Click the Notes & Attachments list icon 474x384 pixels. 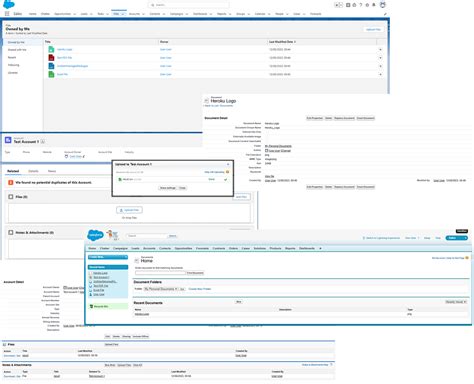click(x=11, y=232)
